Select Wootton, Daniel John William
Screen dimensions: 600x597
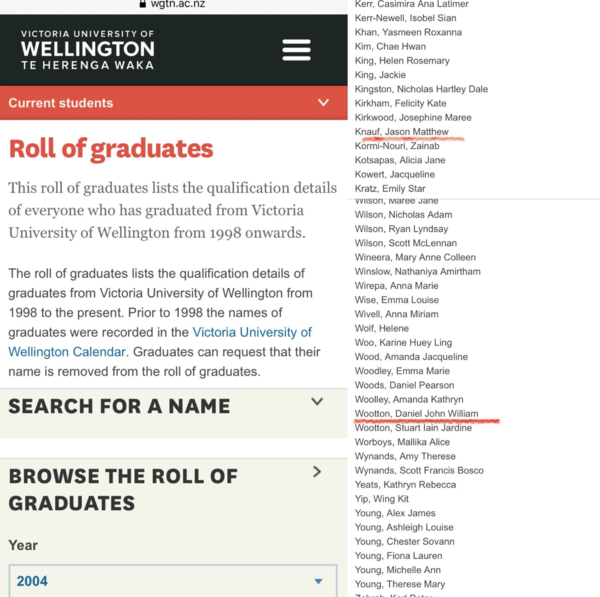416,413
